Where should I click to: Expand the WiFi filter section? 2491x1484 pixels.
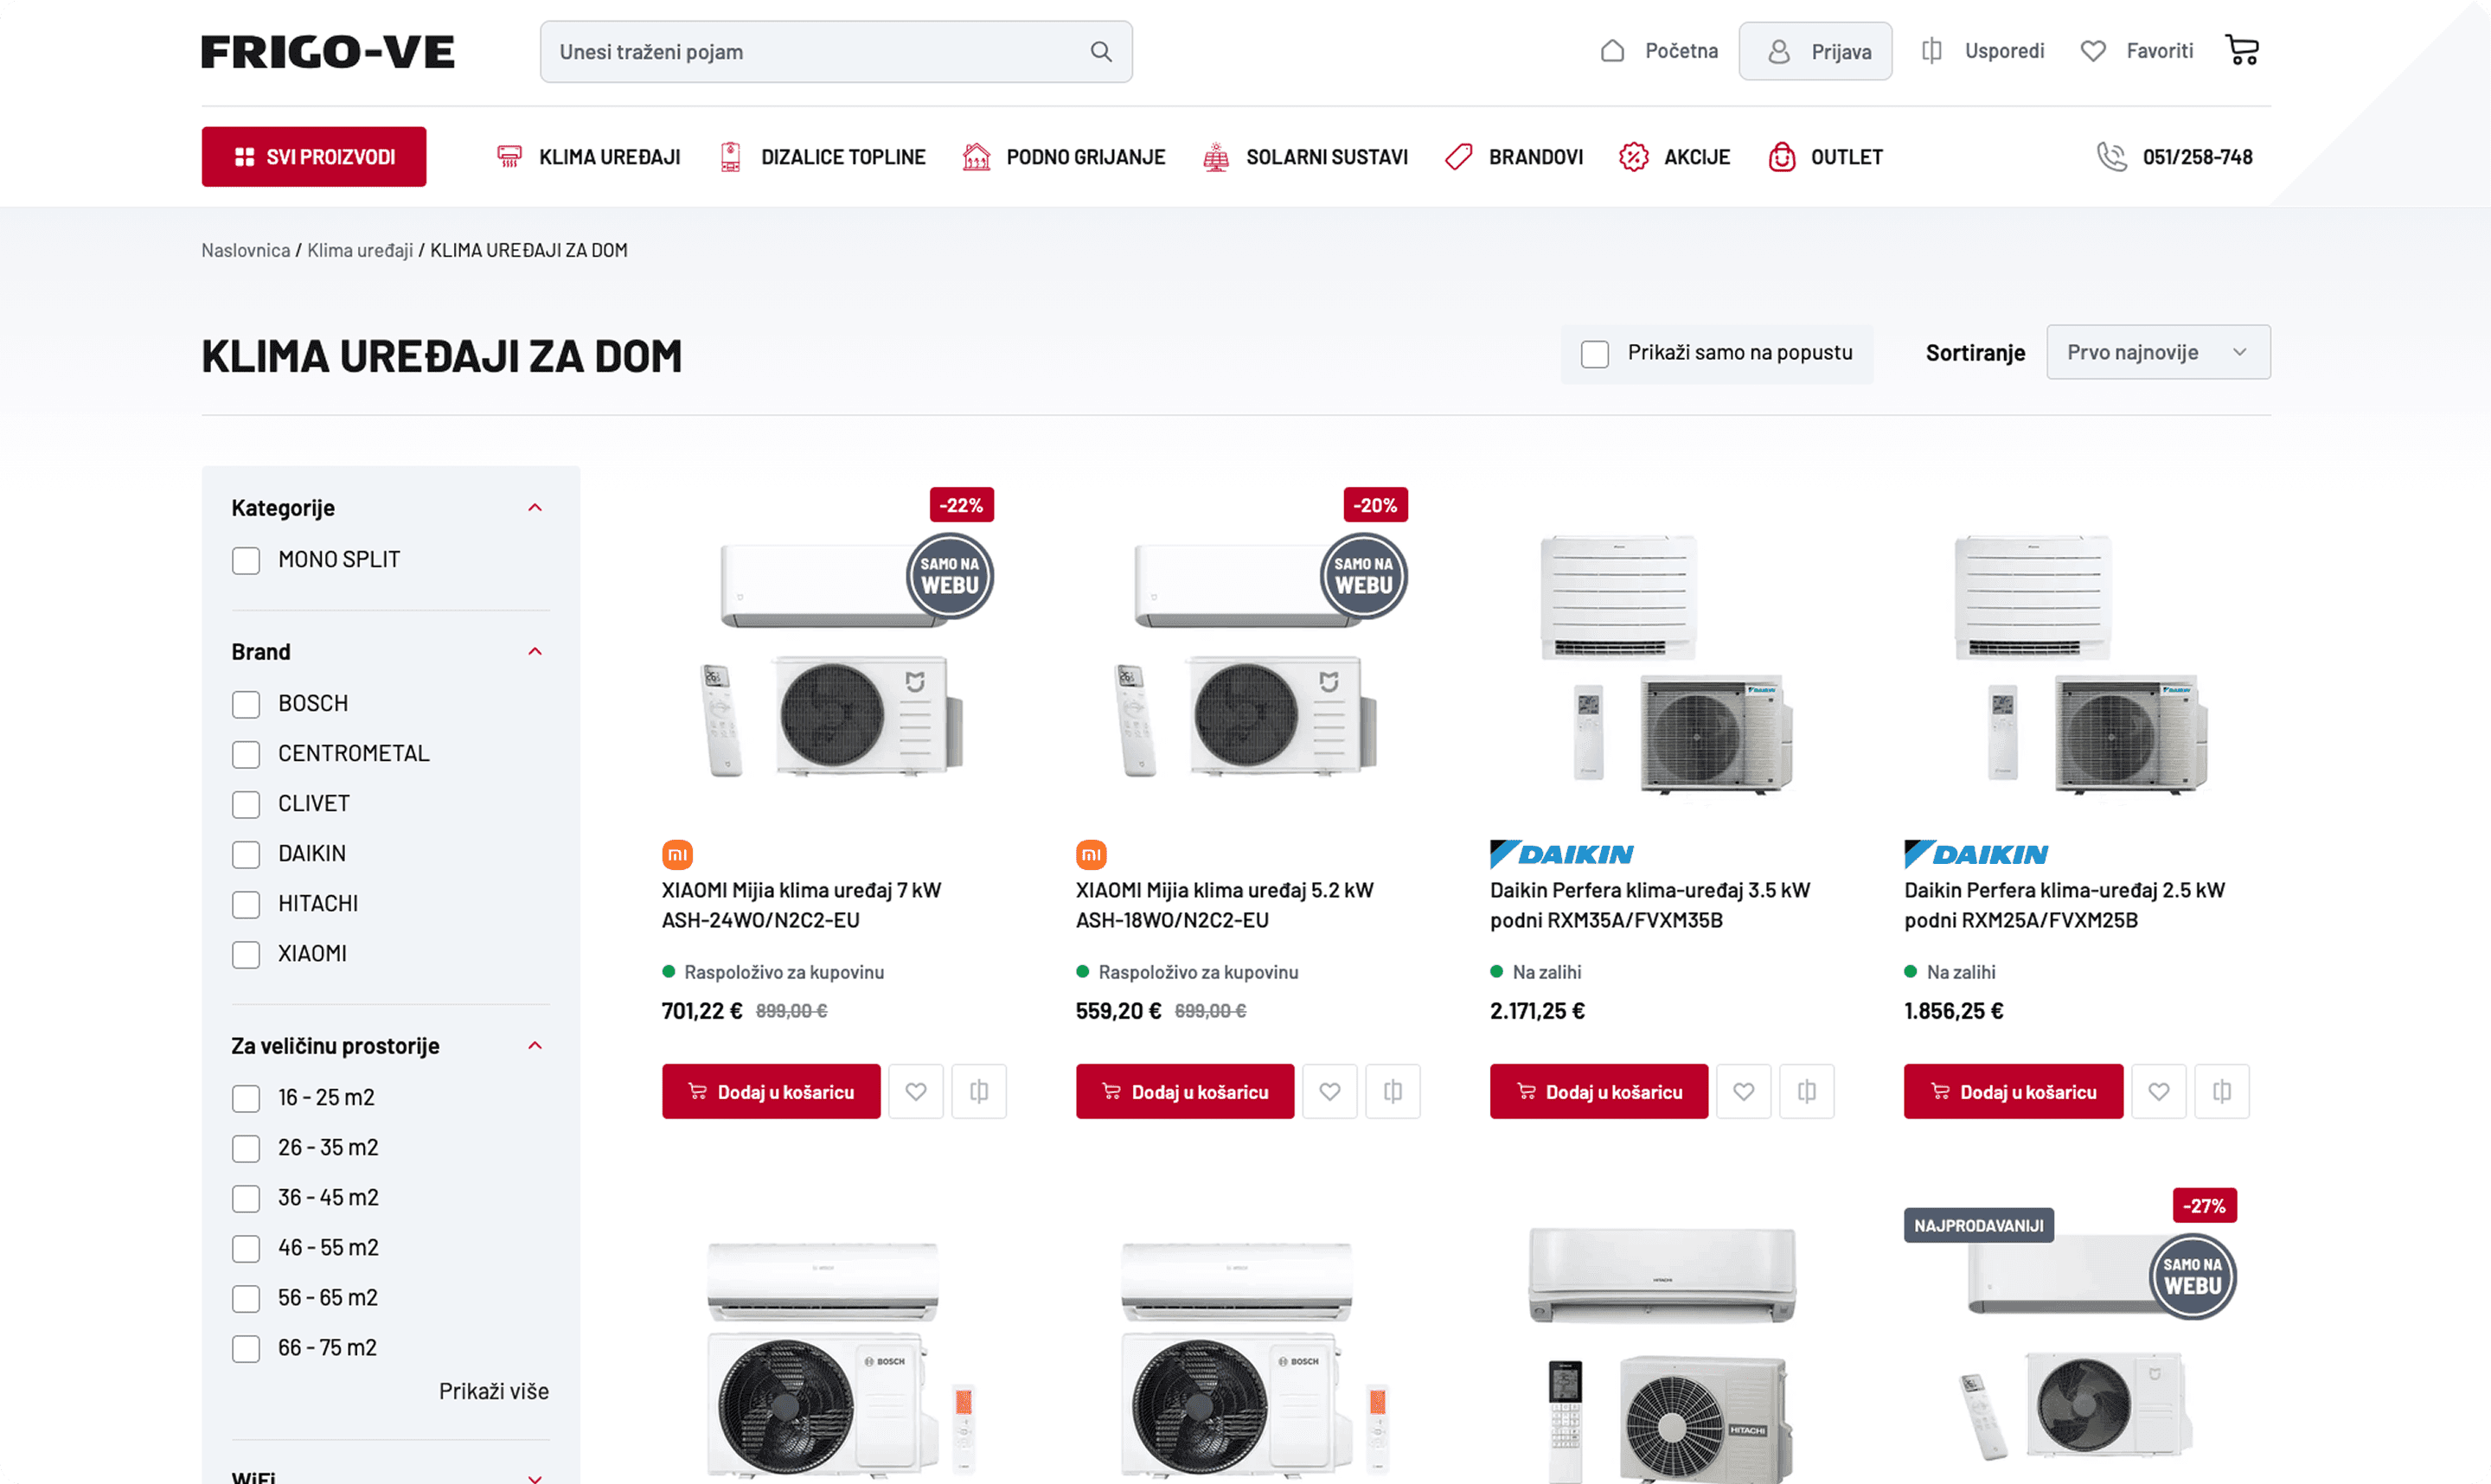(535, 1478)
